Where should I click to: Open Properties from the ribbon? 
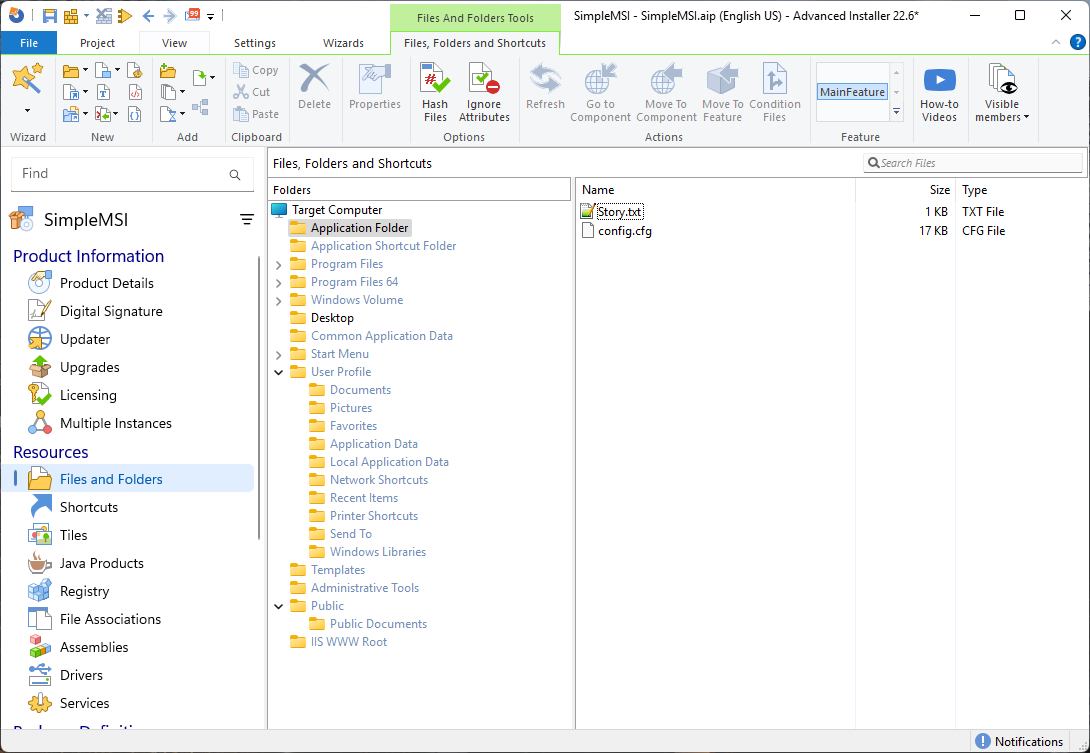[x=375, y=86]
